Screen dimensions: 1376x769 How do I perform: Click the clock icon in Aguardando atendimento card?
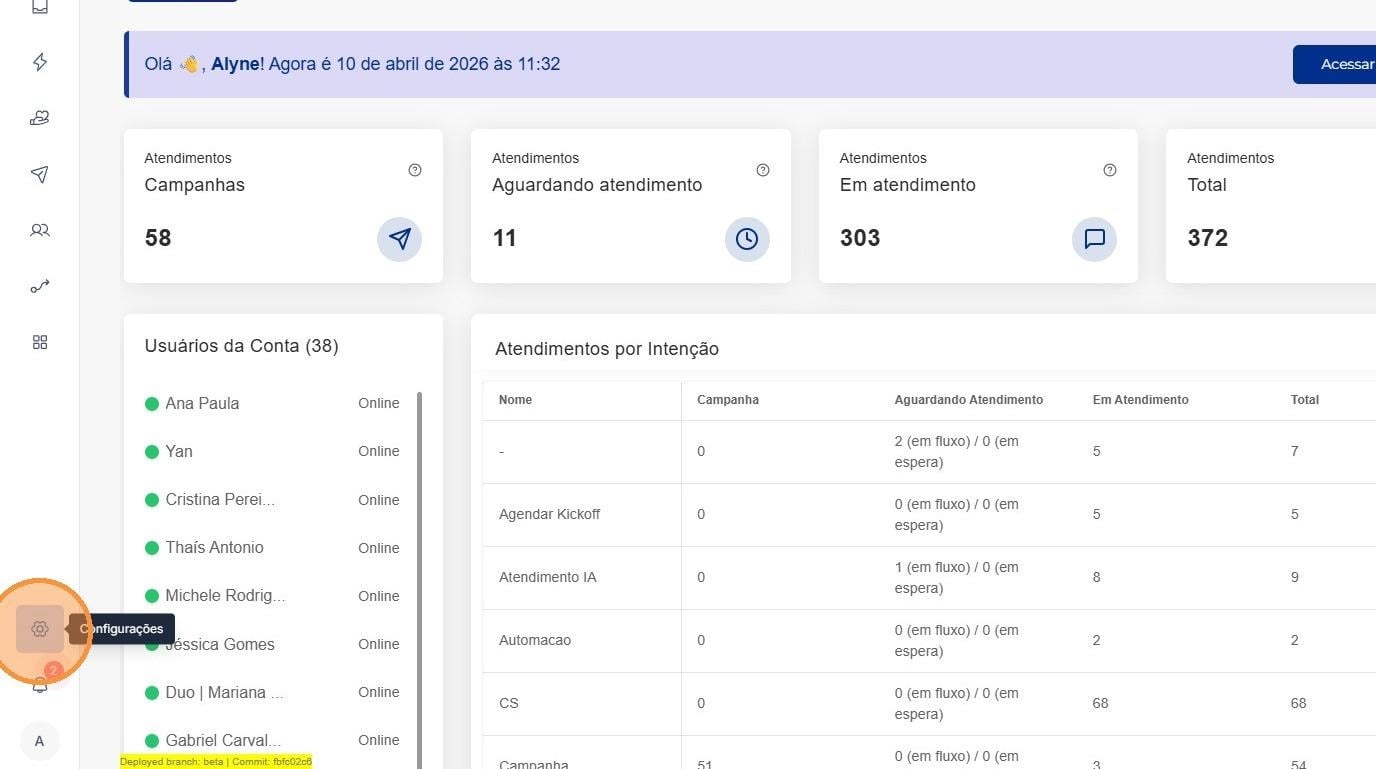(x=747, y=239)
